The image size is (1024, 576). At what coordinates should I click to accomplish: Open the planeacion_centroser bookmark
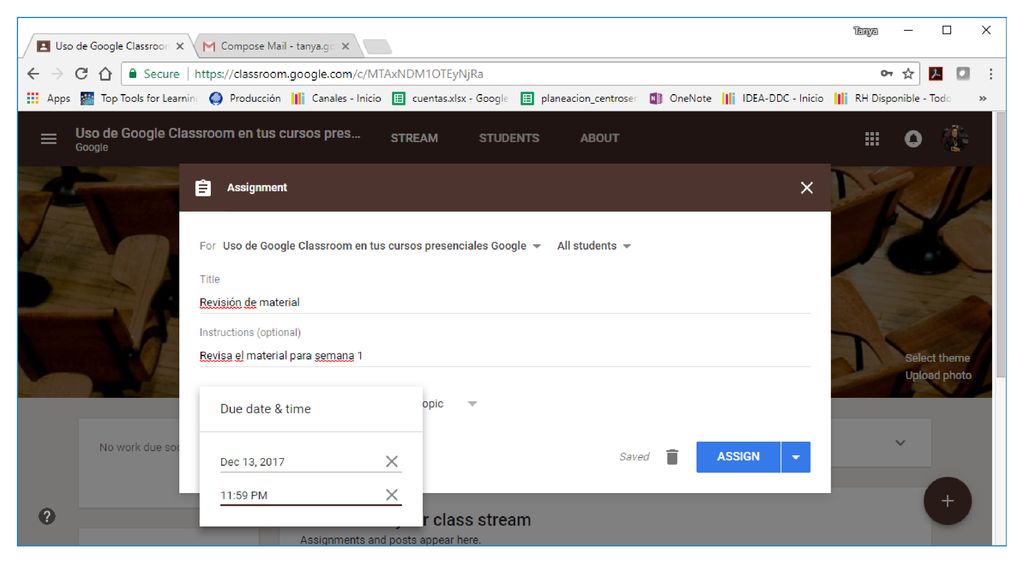tap(579, 98)
